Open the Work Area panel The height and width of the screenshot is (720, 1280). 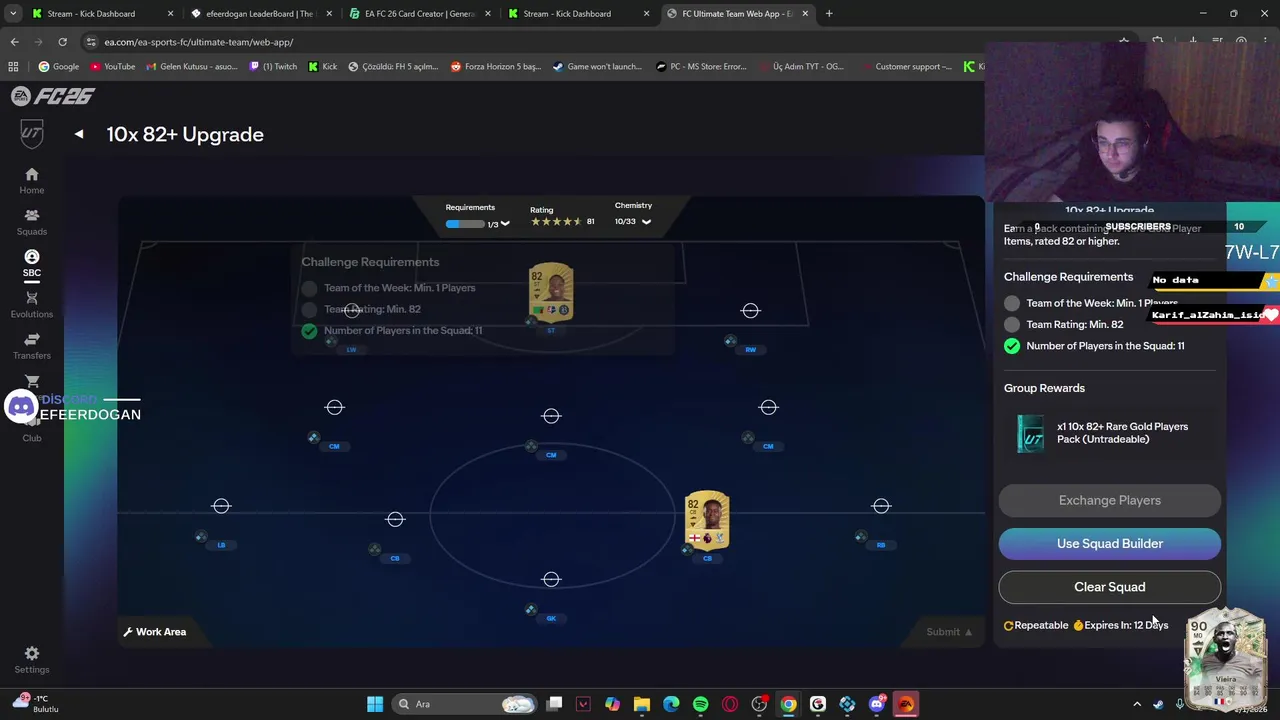[154, 632]
